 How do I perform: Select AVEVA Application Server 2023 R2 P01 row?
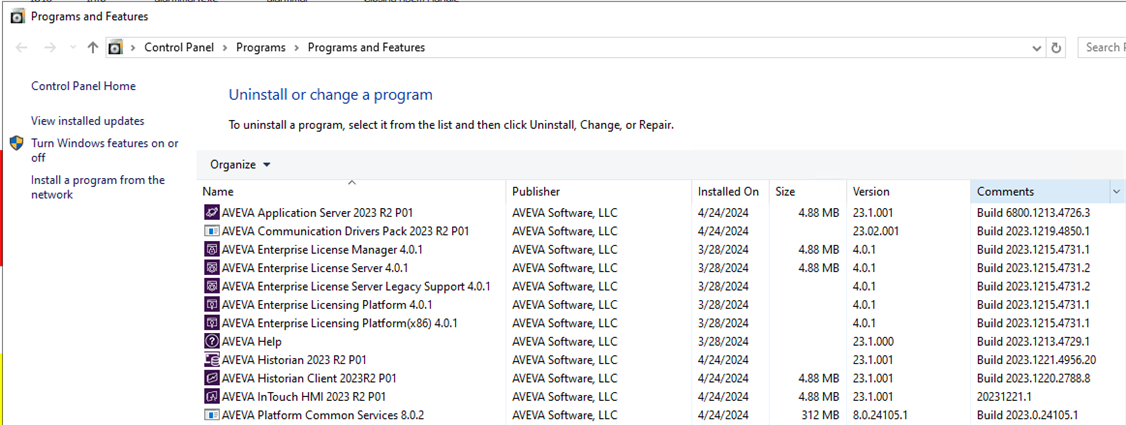click(661, 212)
